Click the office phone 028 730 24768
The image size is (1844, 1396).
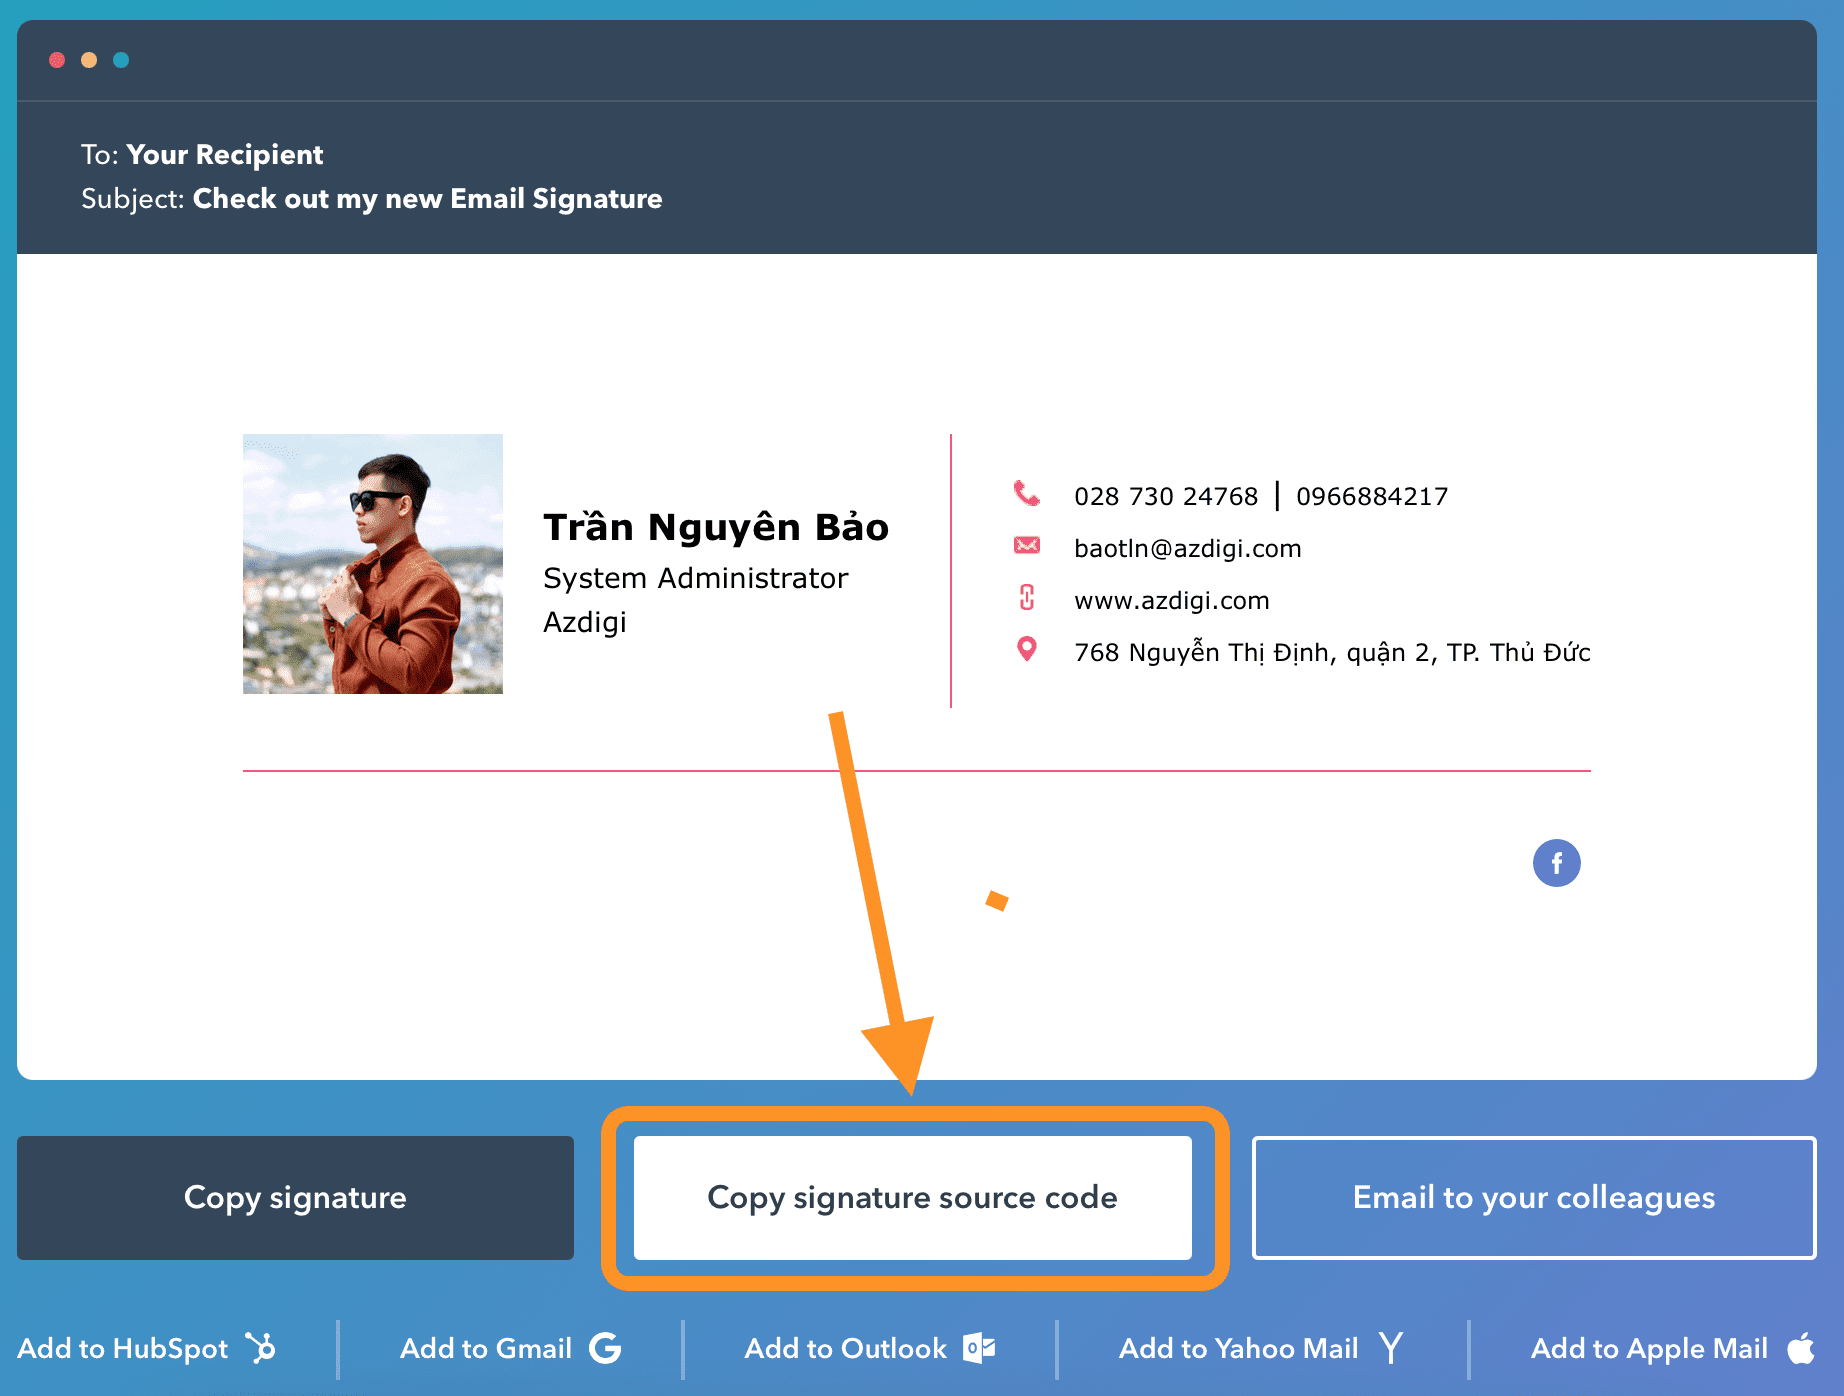tap(1165, 497)
